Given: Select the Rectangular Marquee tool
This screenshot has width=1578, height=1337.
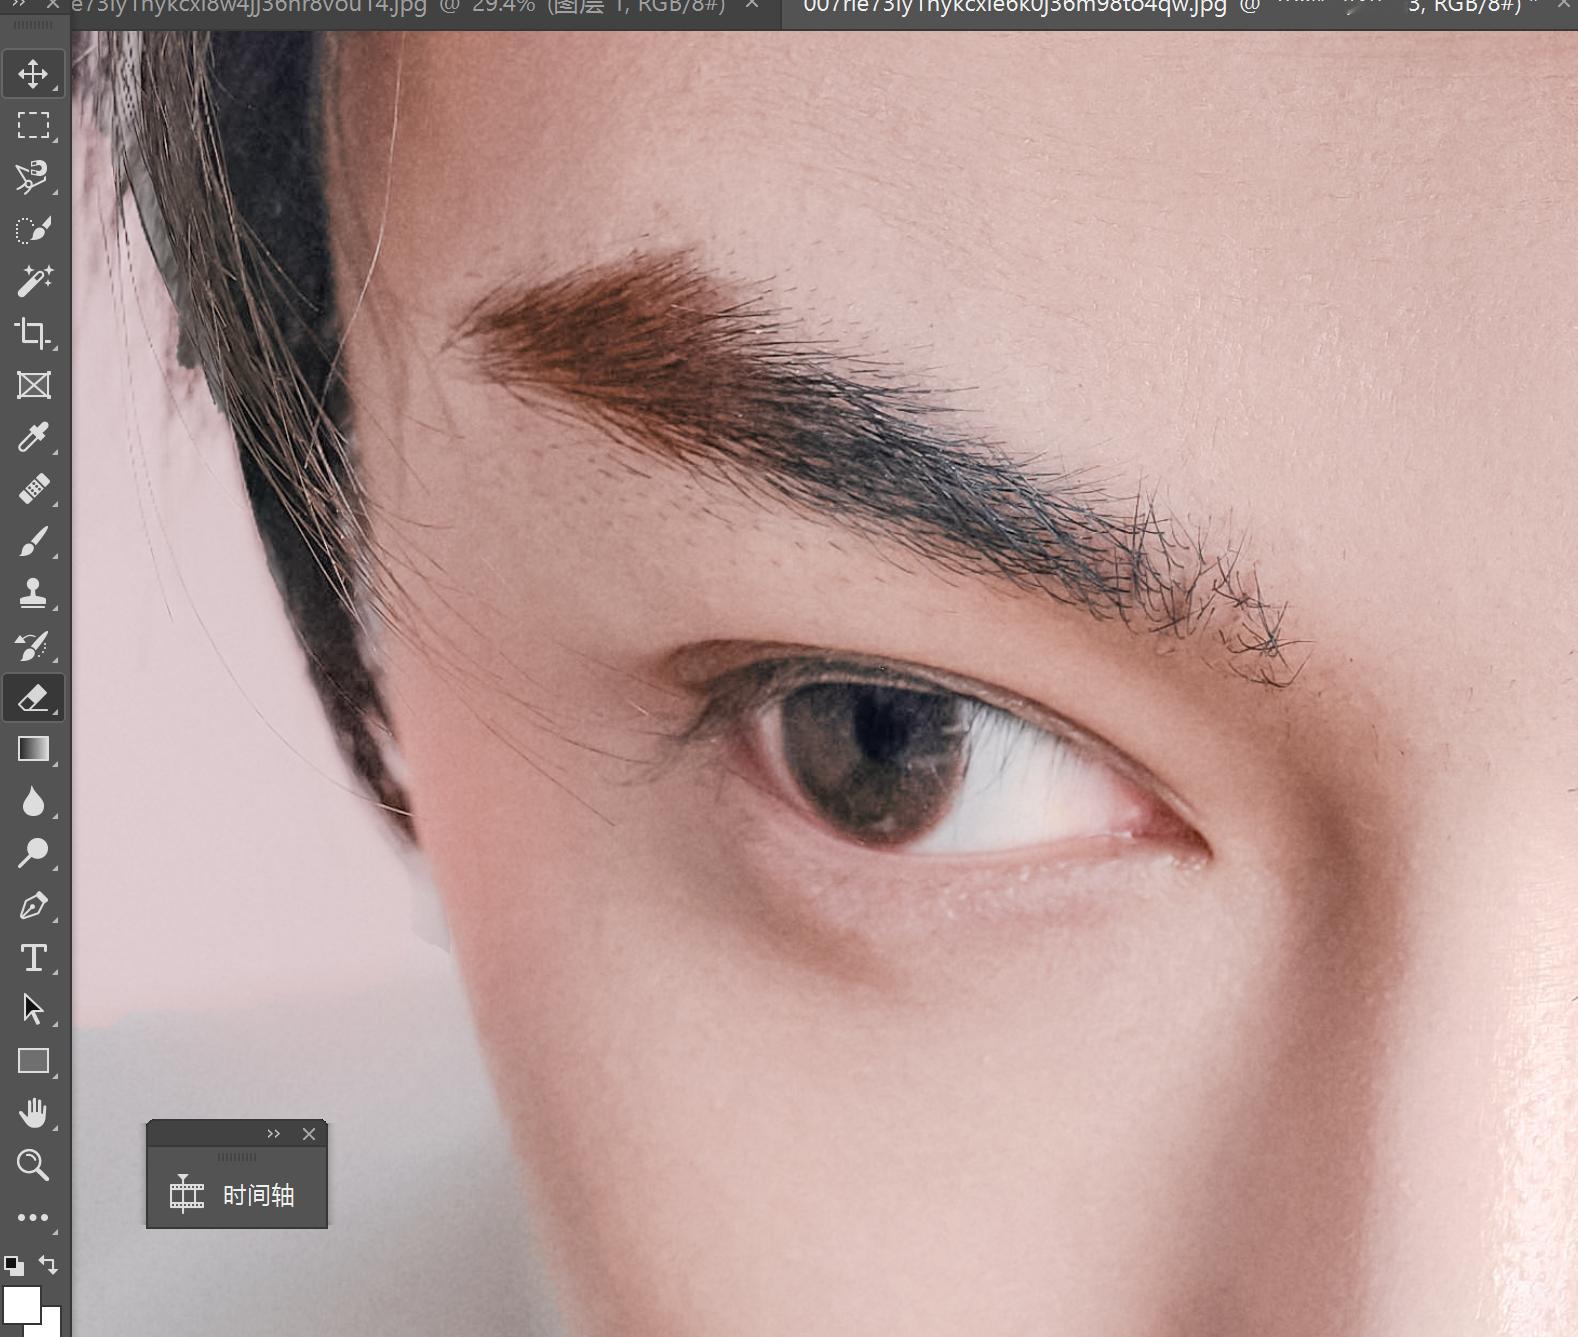Looking at the screenshot, I should pyautogui.click(x=33, y=125).
